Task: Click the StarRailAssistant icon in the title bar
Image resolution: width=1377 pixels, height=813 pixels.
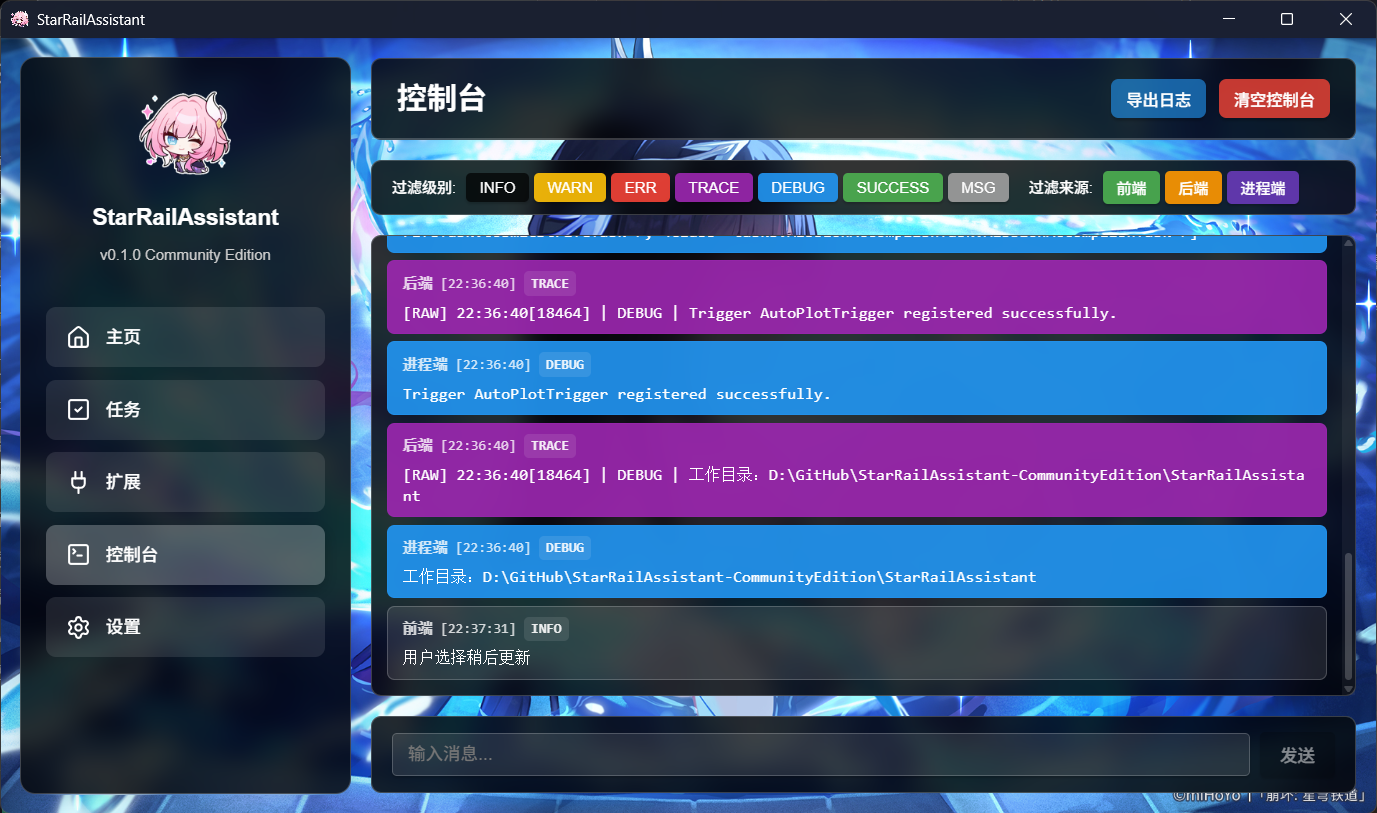Action: 19,18
